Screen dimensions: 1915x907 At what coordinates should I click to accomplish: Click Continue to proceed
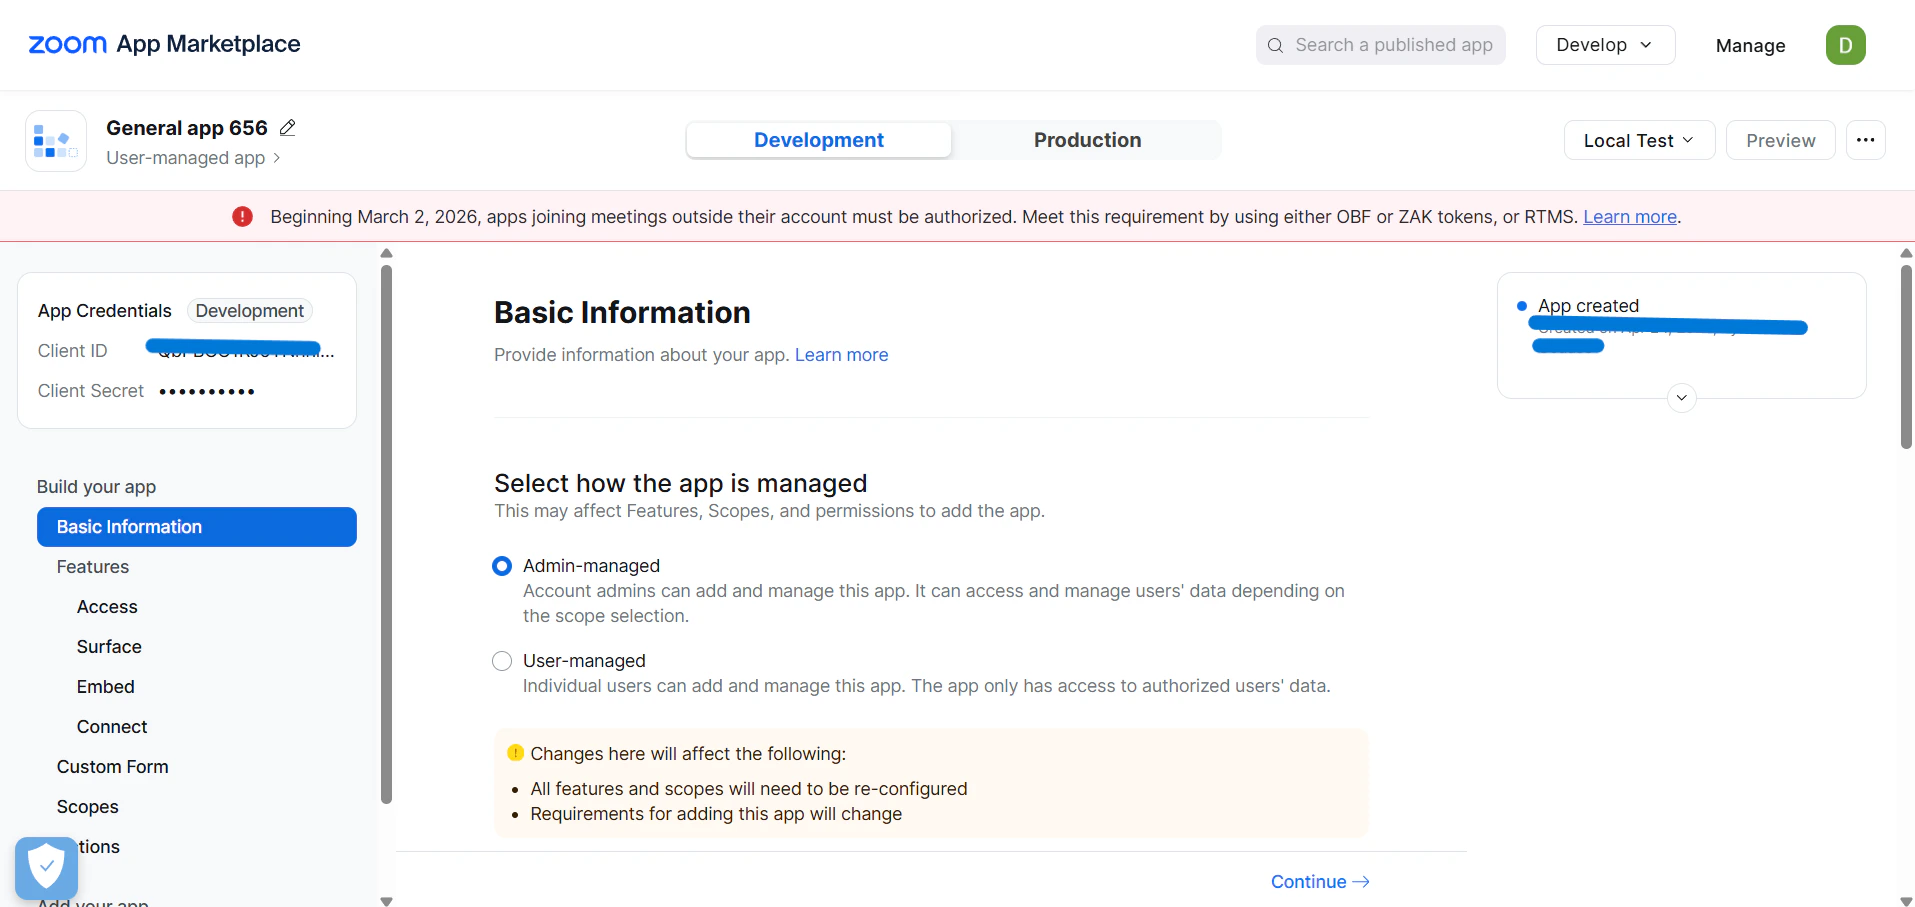point(1320,882)
